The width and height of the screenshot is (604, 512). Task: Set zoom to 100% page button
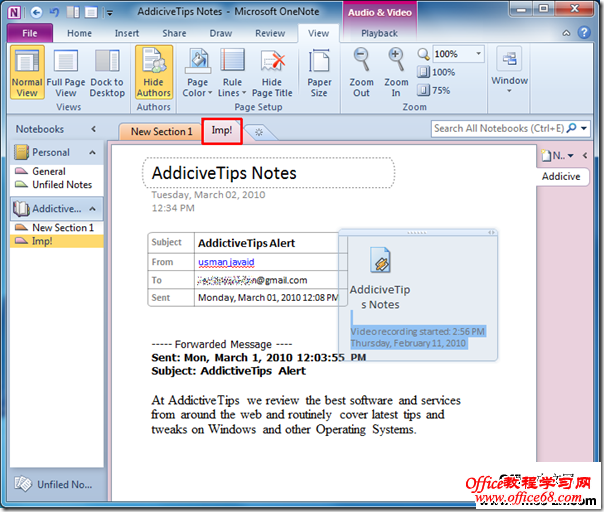pyautogui.click(x=436, y=72)
